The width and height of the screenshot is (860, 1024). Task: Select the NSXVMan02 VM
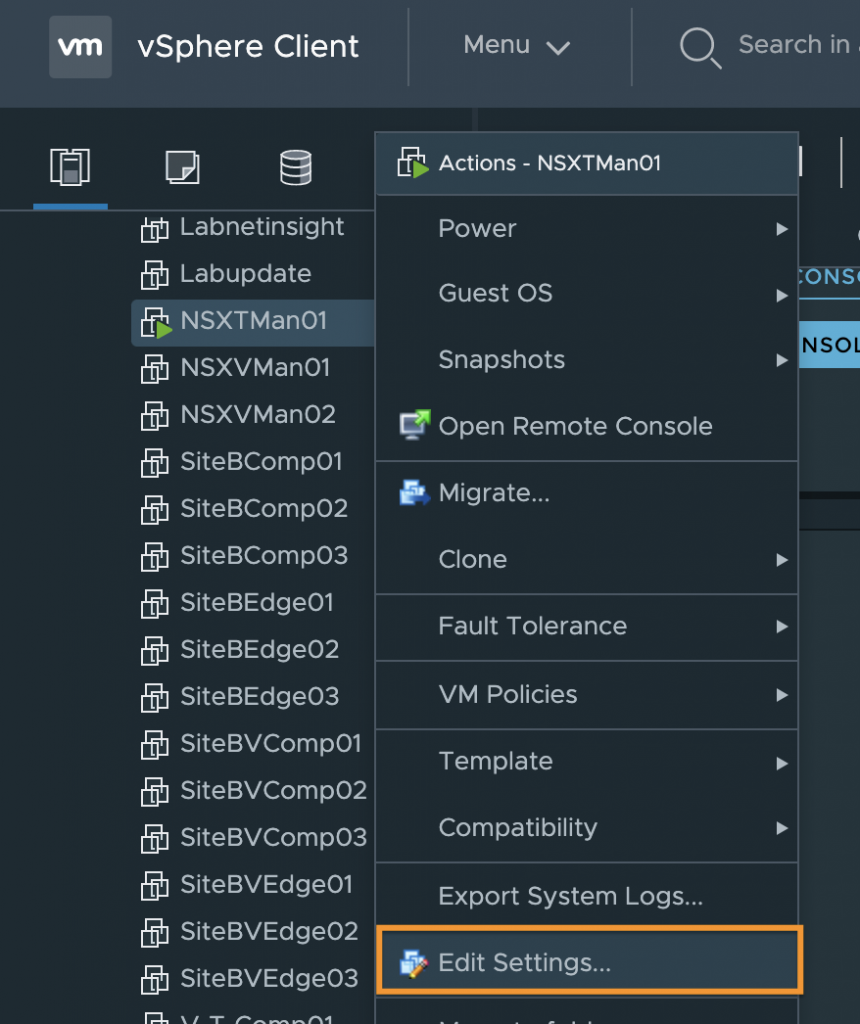[x=257, y=415]
